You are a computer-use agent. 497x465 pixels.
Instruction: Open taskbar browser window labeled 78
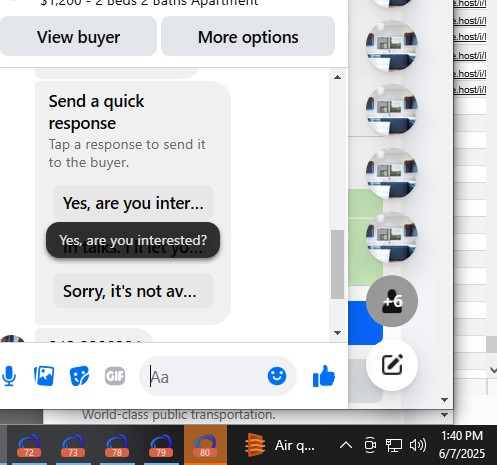pos(117,446)
